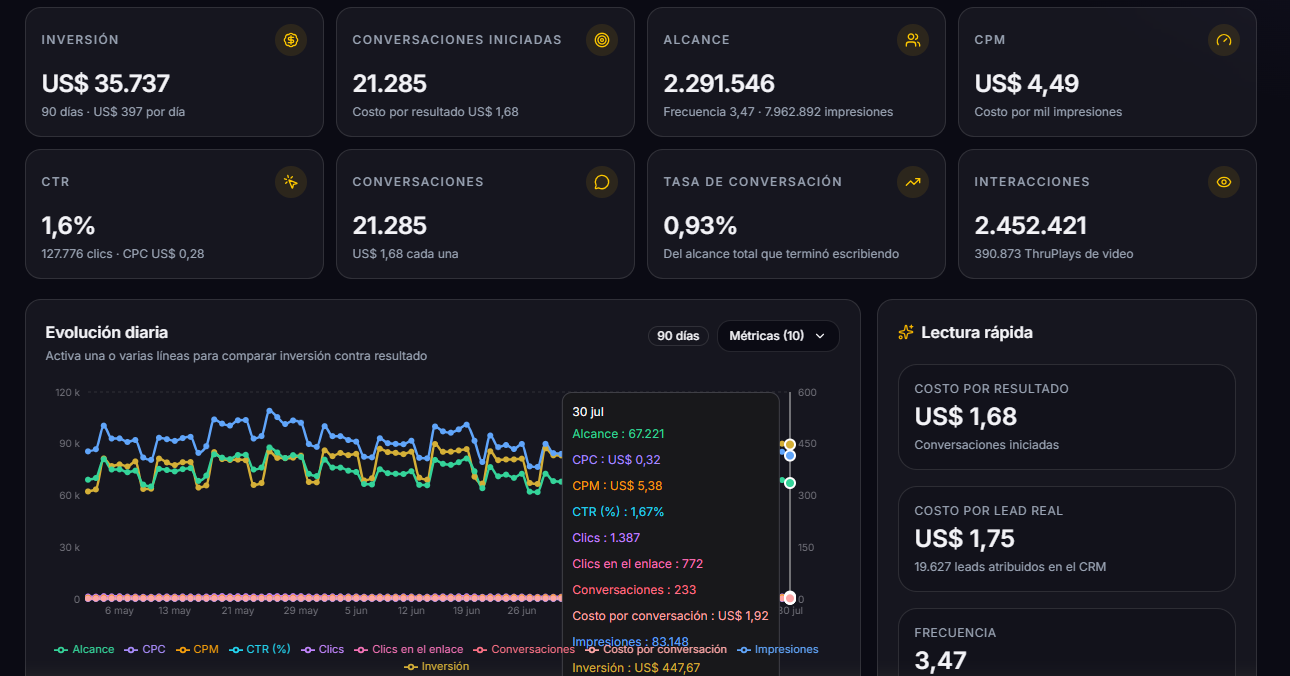Image resolution: width=1290 pixels, height=676 pixels.
Task: Click the '30 jul' tooltip date header
Action: point(588,411)
